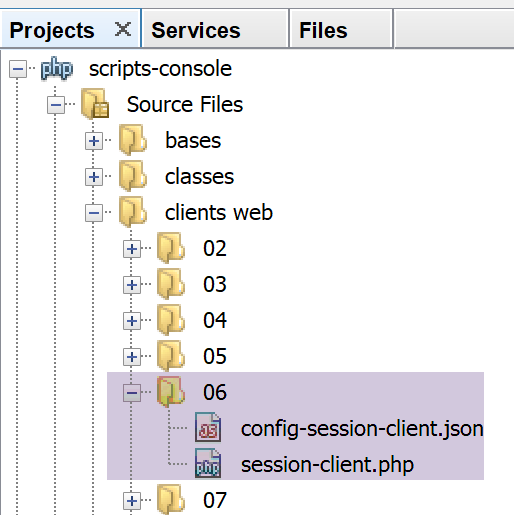Select the session-client.php file name
The width and height of the screenshot is (514, 515).
pos(327,464)
